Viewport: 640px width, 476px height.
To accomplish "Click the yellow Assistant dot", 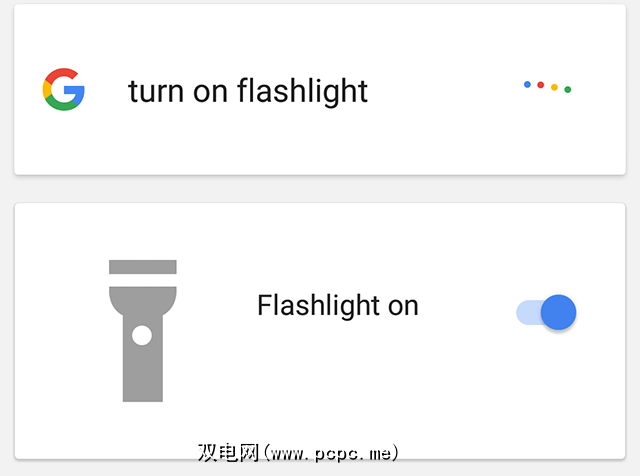I will click(554, 87).
